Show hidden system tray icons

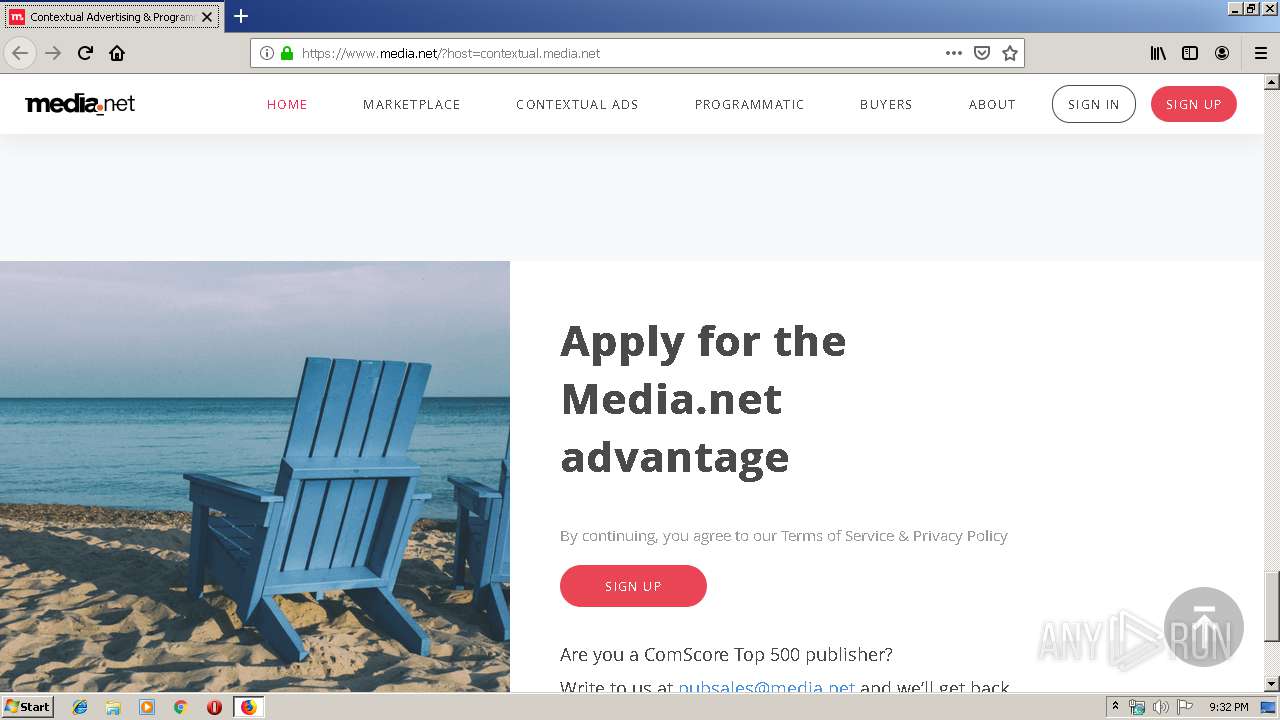[x=1115, y=707]
